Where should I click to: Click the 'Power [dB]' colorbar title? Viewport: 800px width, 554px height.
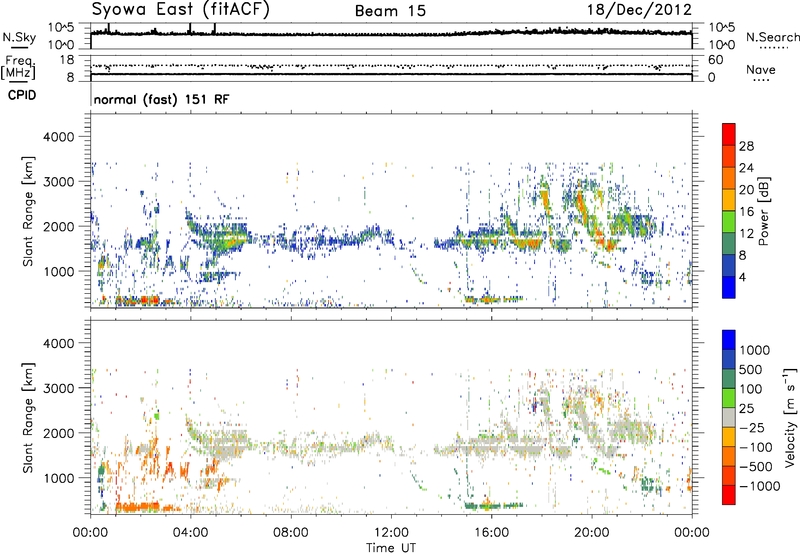763,211
